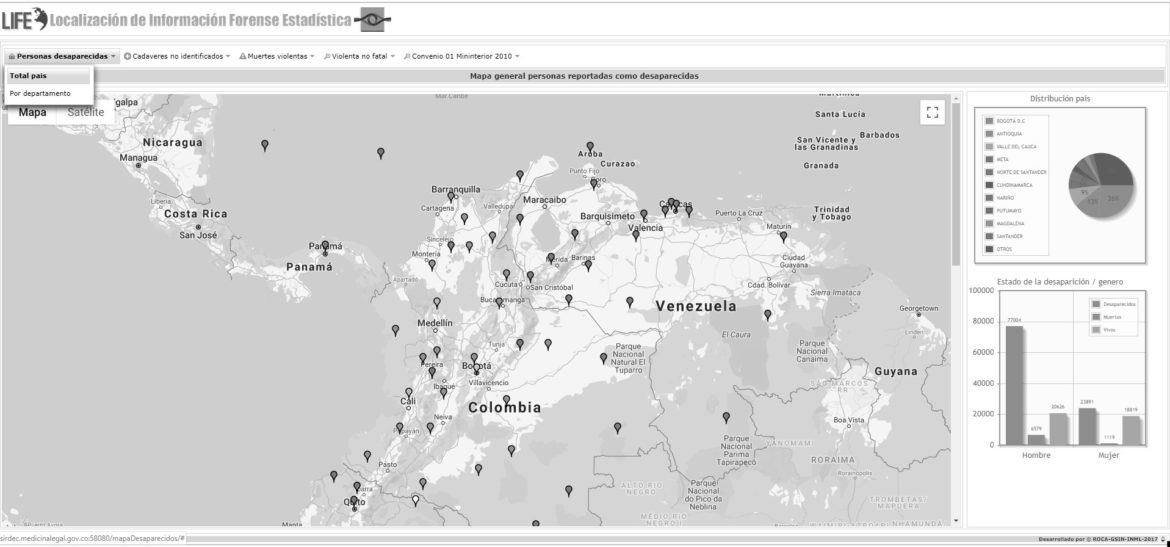This screenshot has width=1170, height=547.
Task: Click the 20626 Hombre vivos bar
Action: 1057,429
